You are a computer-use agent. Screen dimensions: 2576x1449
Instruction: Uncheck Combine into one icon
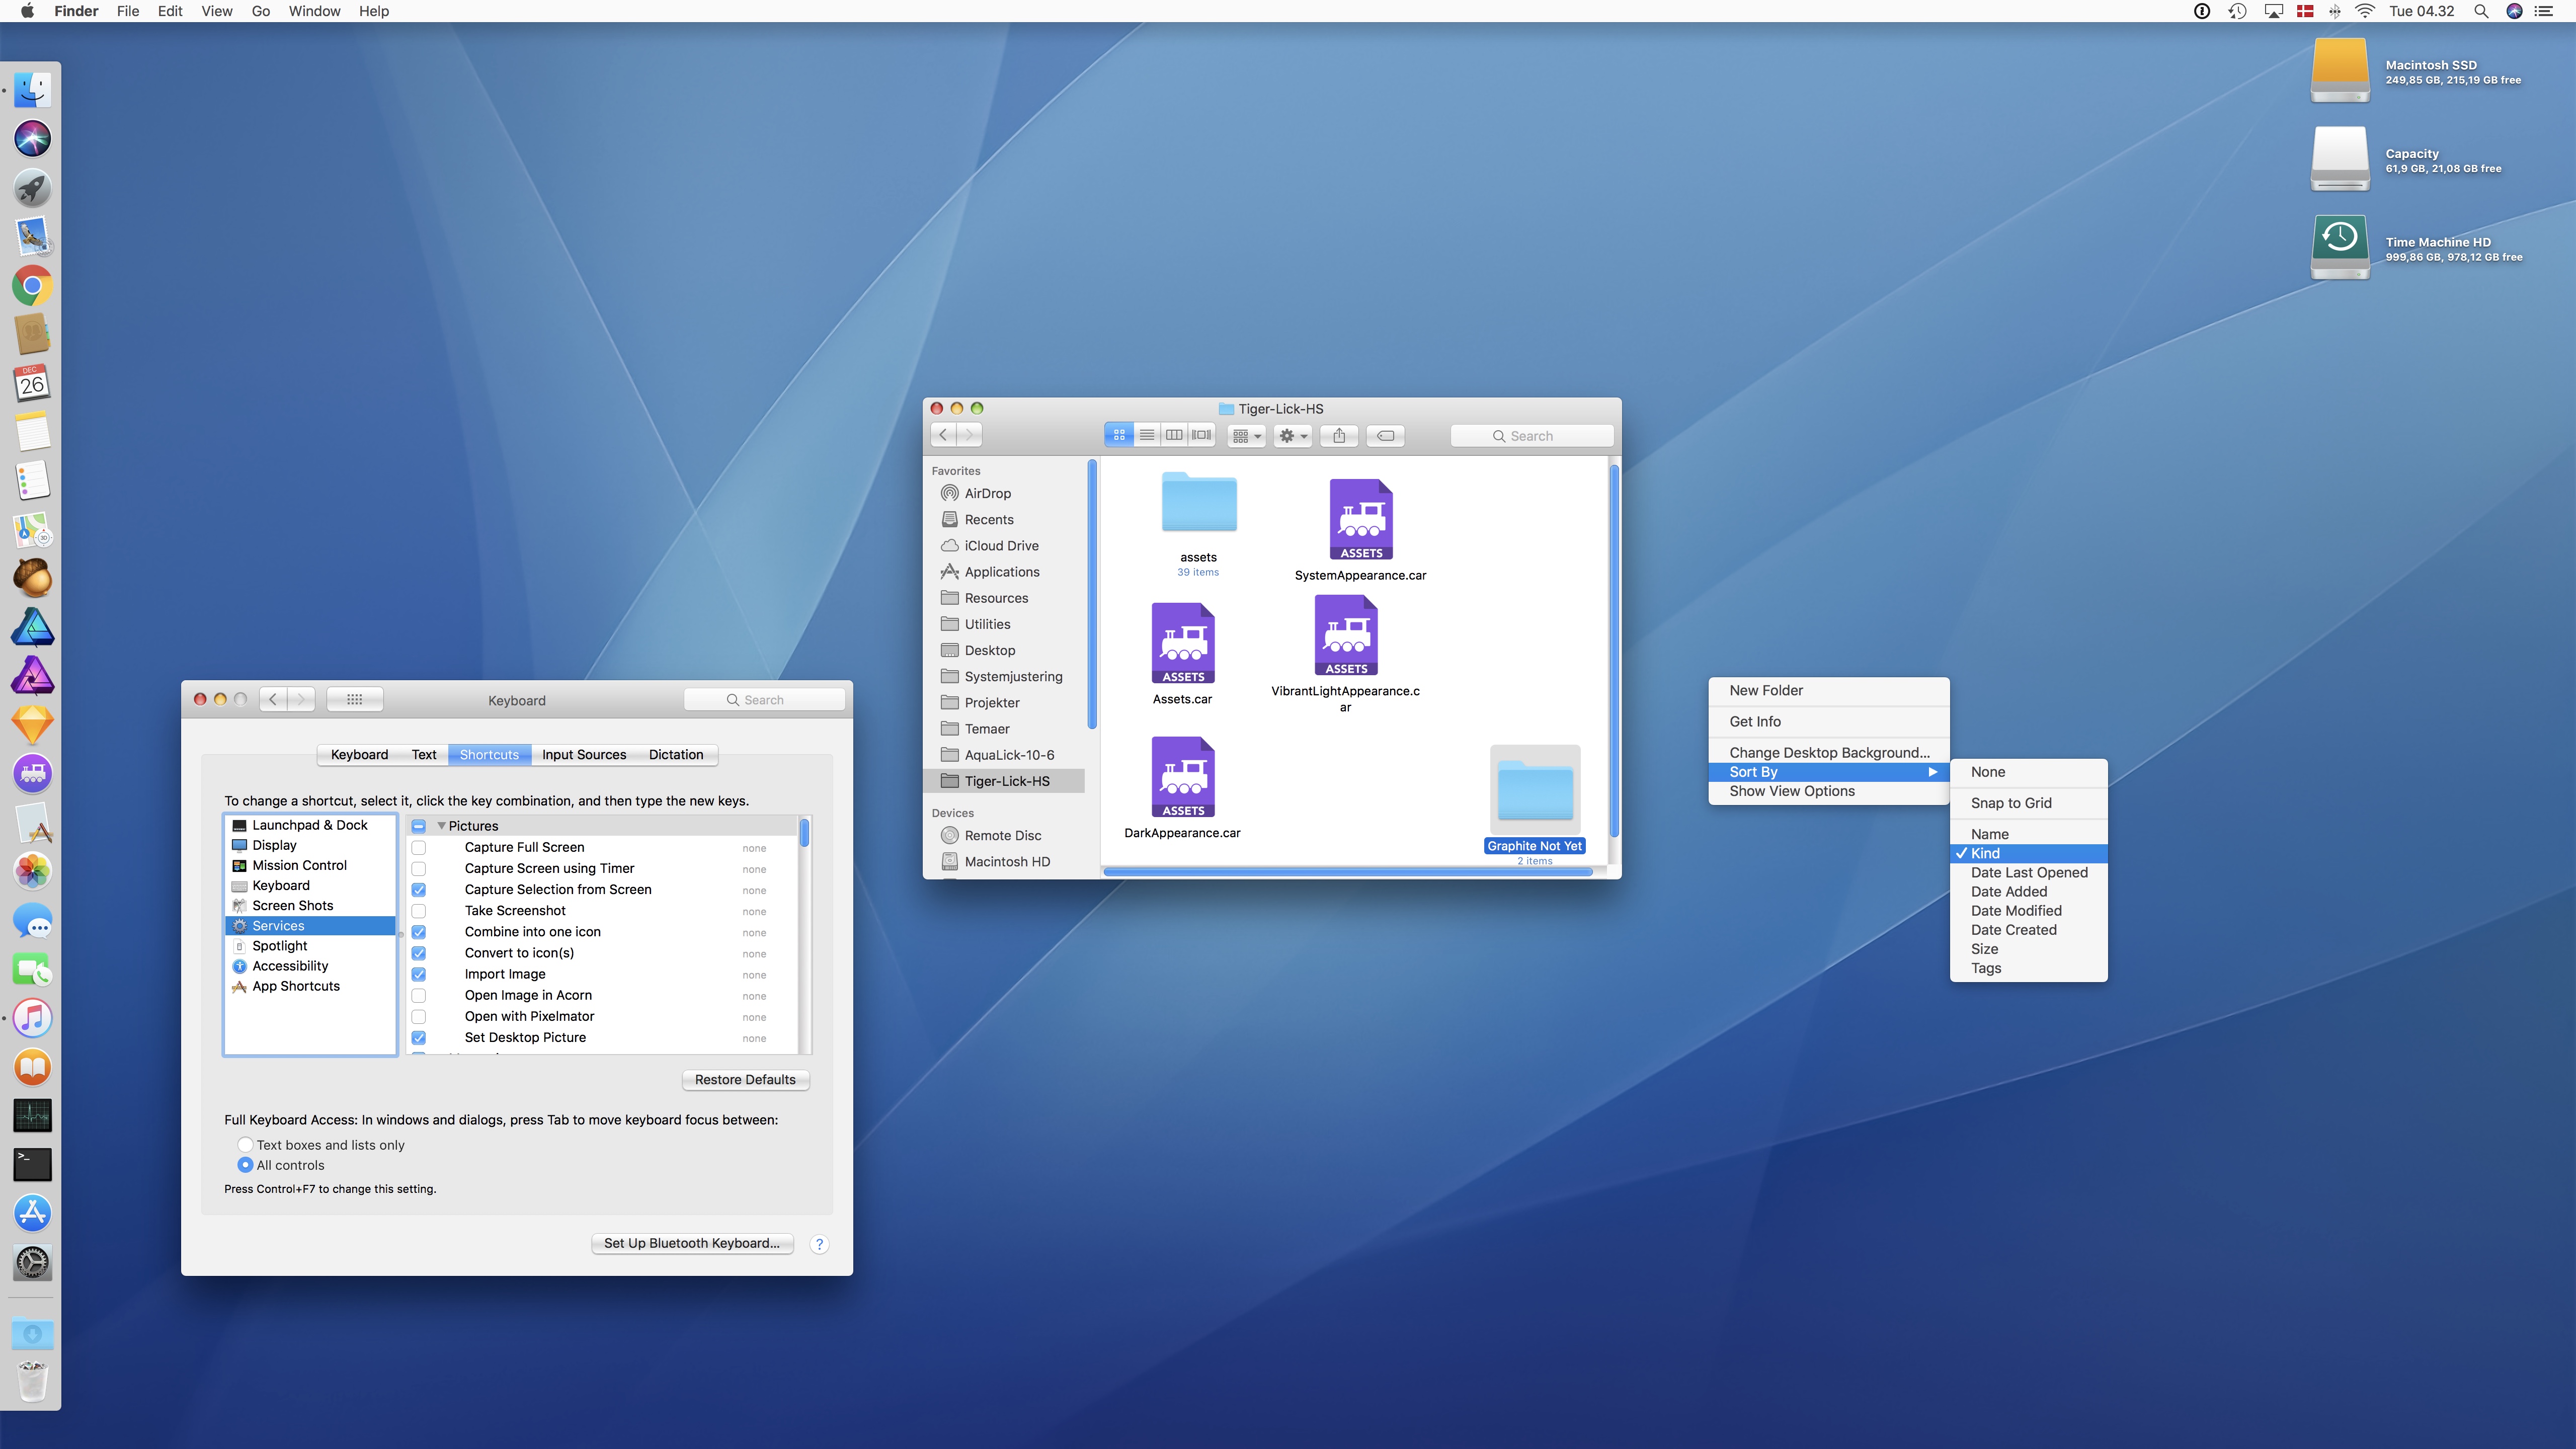[419, 932]
